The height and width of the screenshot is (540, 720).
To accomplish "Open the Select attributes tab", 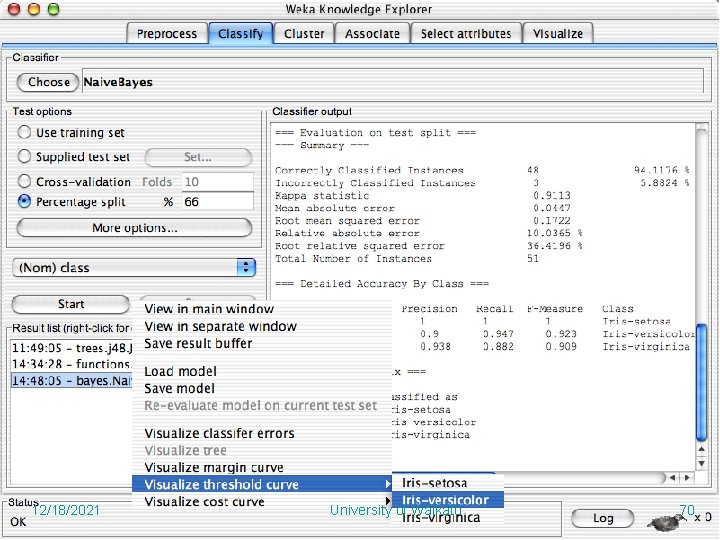I will 466,34.
